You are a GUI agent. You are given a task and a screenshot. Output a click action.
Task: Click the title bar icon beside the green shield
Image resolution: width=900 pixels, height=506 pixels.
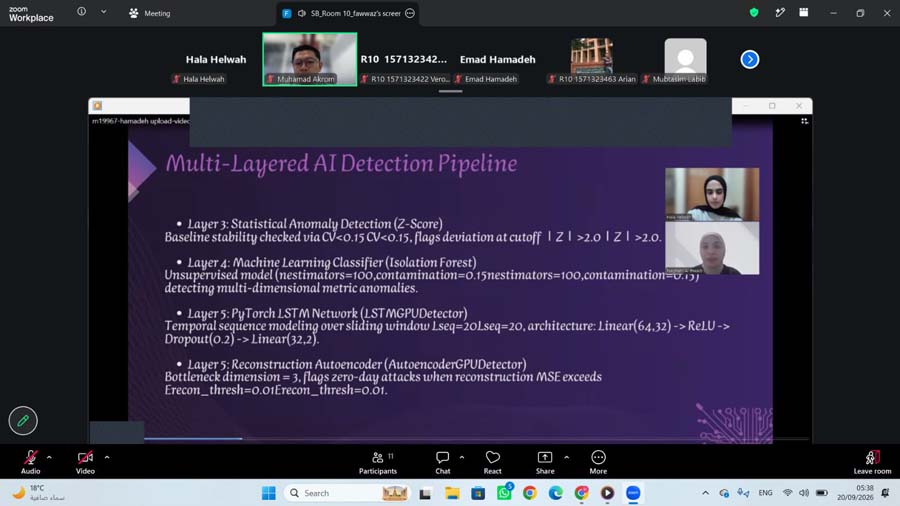point(779,13)
